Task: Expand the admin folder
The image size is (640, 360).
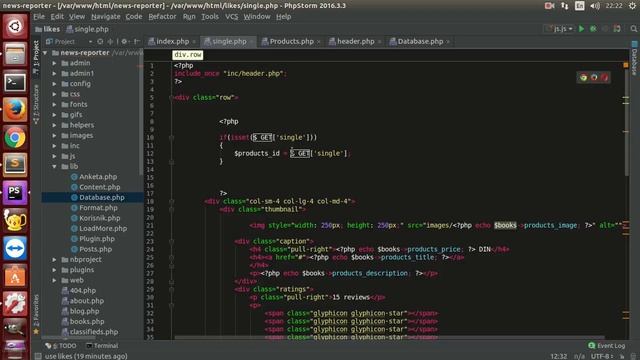Action: coord(54,63)
